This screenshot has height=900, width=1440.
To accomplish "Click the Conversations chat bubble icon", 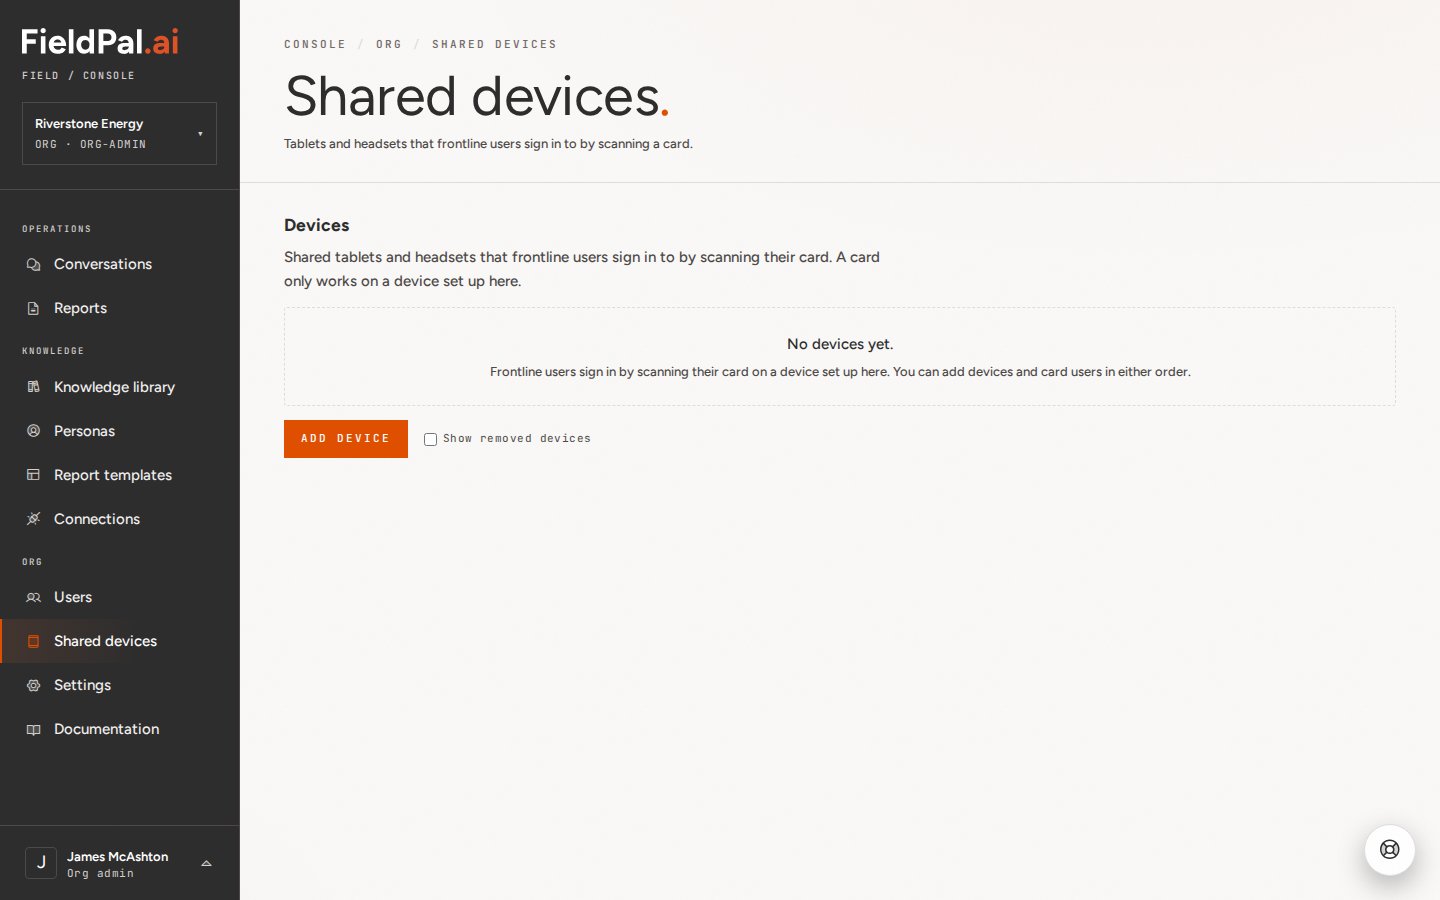I will coord(33,264).
